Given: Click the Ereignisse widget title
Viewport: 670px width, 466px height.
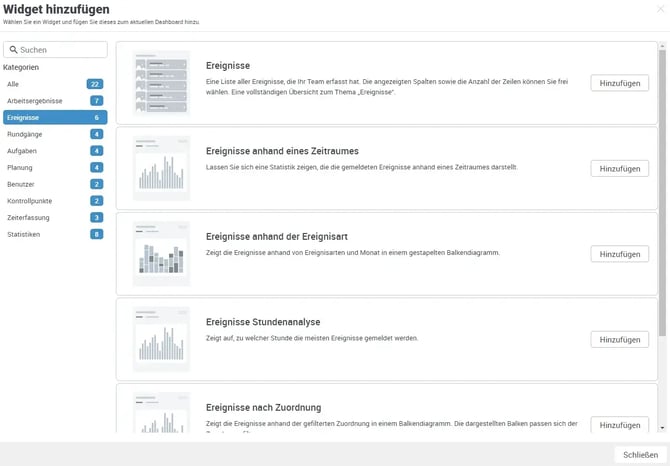Looking at the screenshot, I should tap(228, 66).
